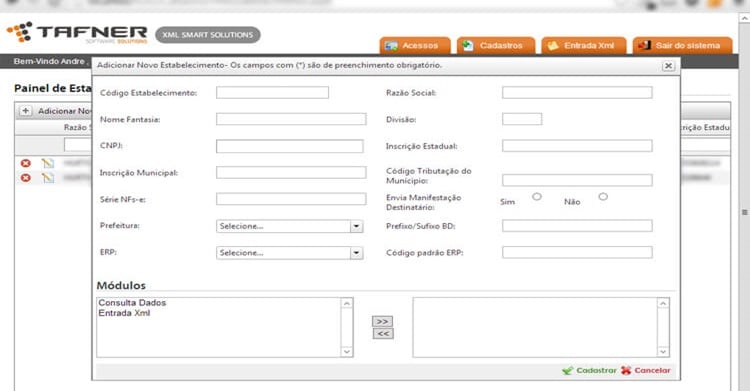Click delete icon on second table row
The image size is (750, 391).
(25, 178)
